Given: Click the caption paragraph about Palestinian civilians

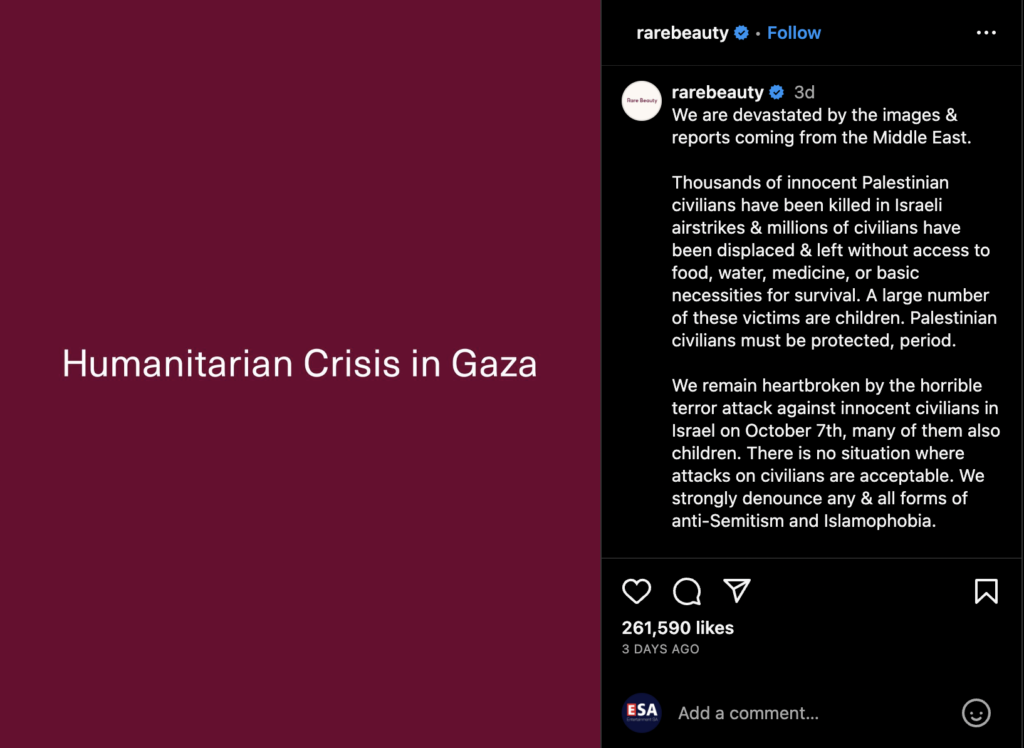Looking at the screenshot, I should [834, 261].
